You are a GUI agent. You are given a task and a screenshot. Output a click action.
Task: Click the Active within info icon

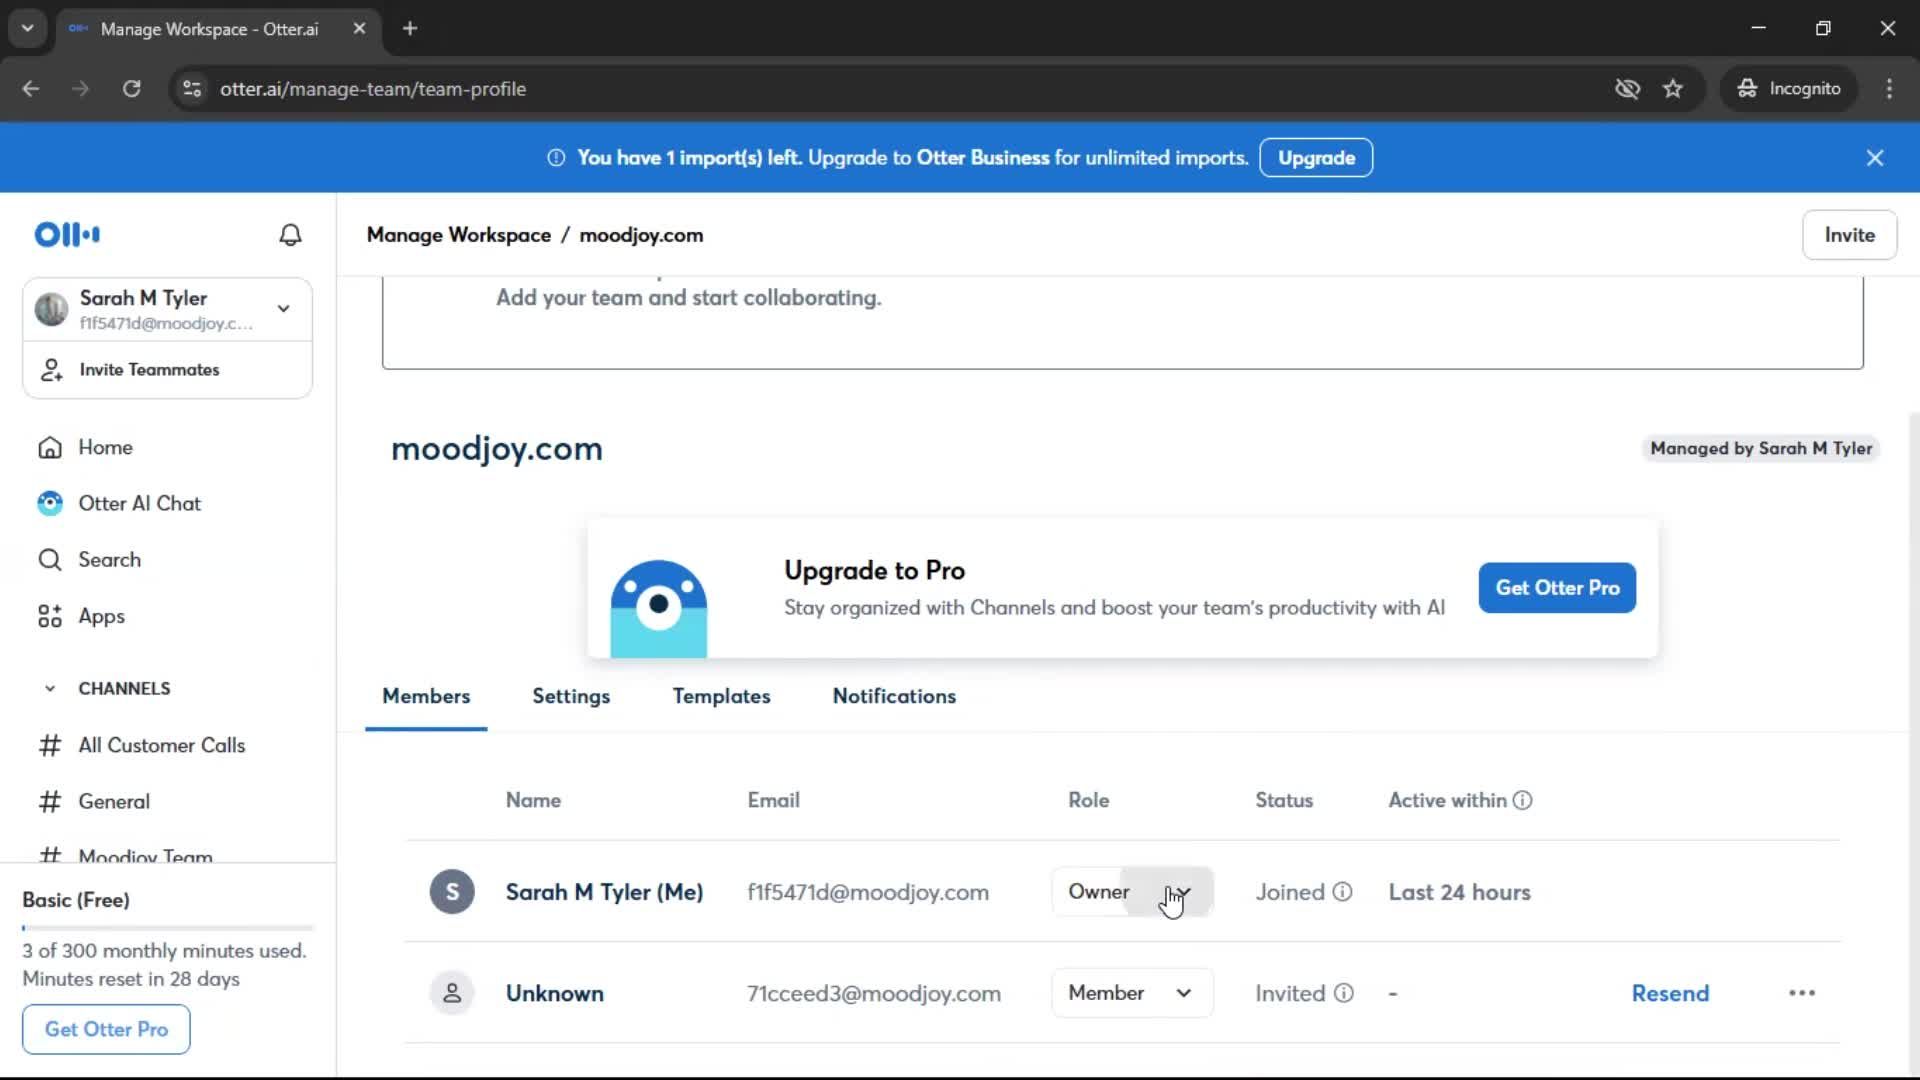click(x=1522, y=800)
